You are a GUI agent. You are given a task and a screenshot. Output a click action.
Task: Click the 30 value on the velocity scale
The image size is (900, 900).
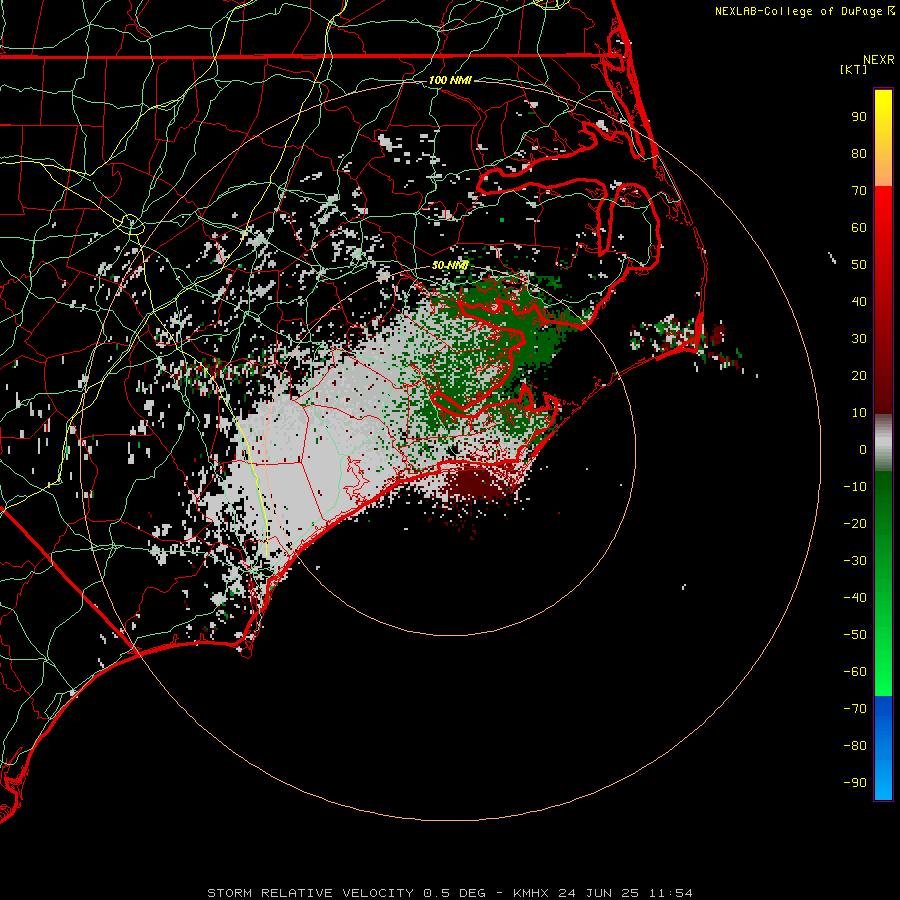tap(859, 339)
